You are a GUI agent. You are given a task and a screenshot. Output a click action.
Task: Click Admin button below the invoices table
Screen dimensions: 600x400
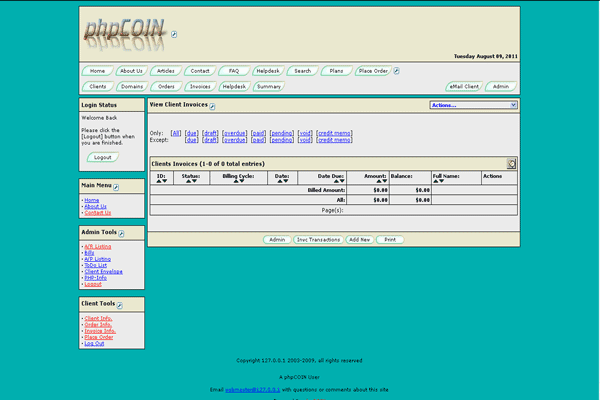[277, 240]
